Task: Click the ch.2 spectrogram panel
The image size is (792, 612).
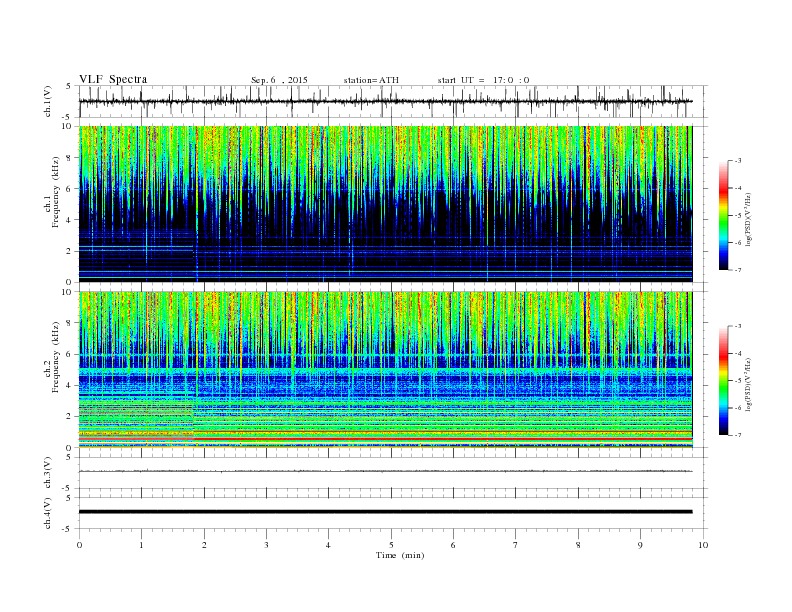Action: pos(385,370)
